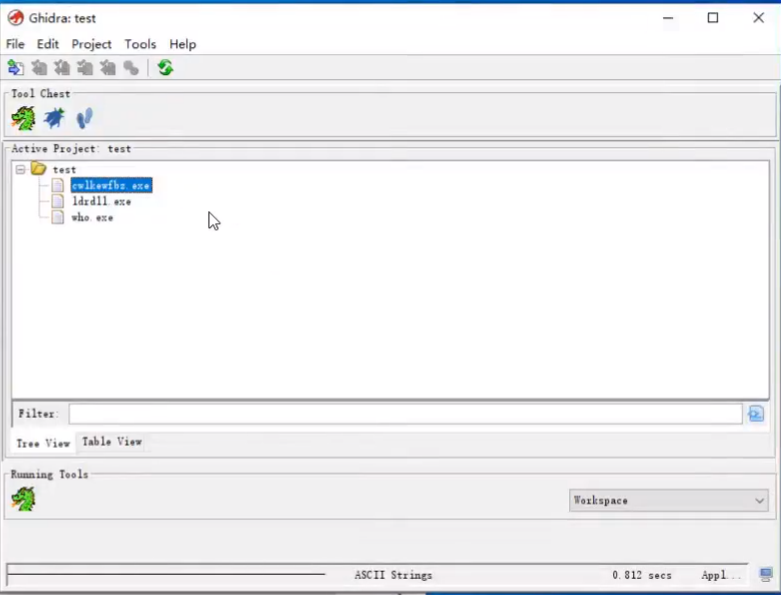Click the fifth grayed version control icon
Screen dimensions: 781x595
click(108, 68)
